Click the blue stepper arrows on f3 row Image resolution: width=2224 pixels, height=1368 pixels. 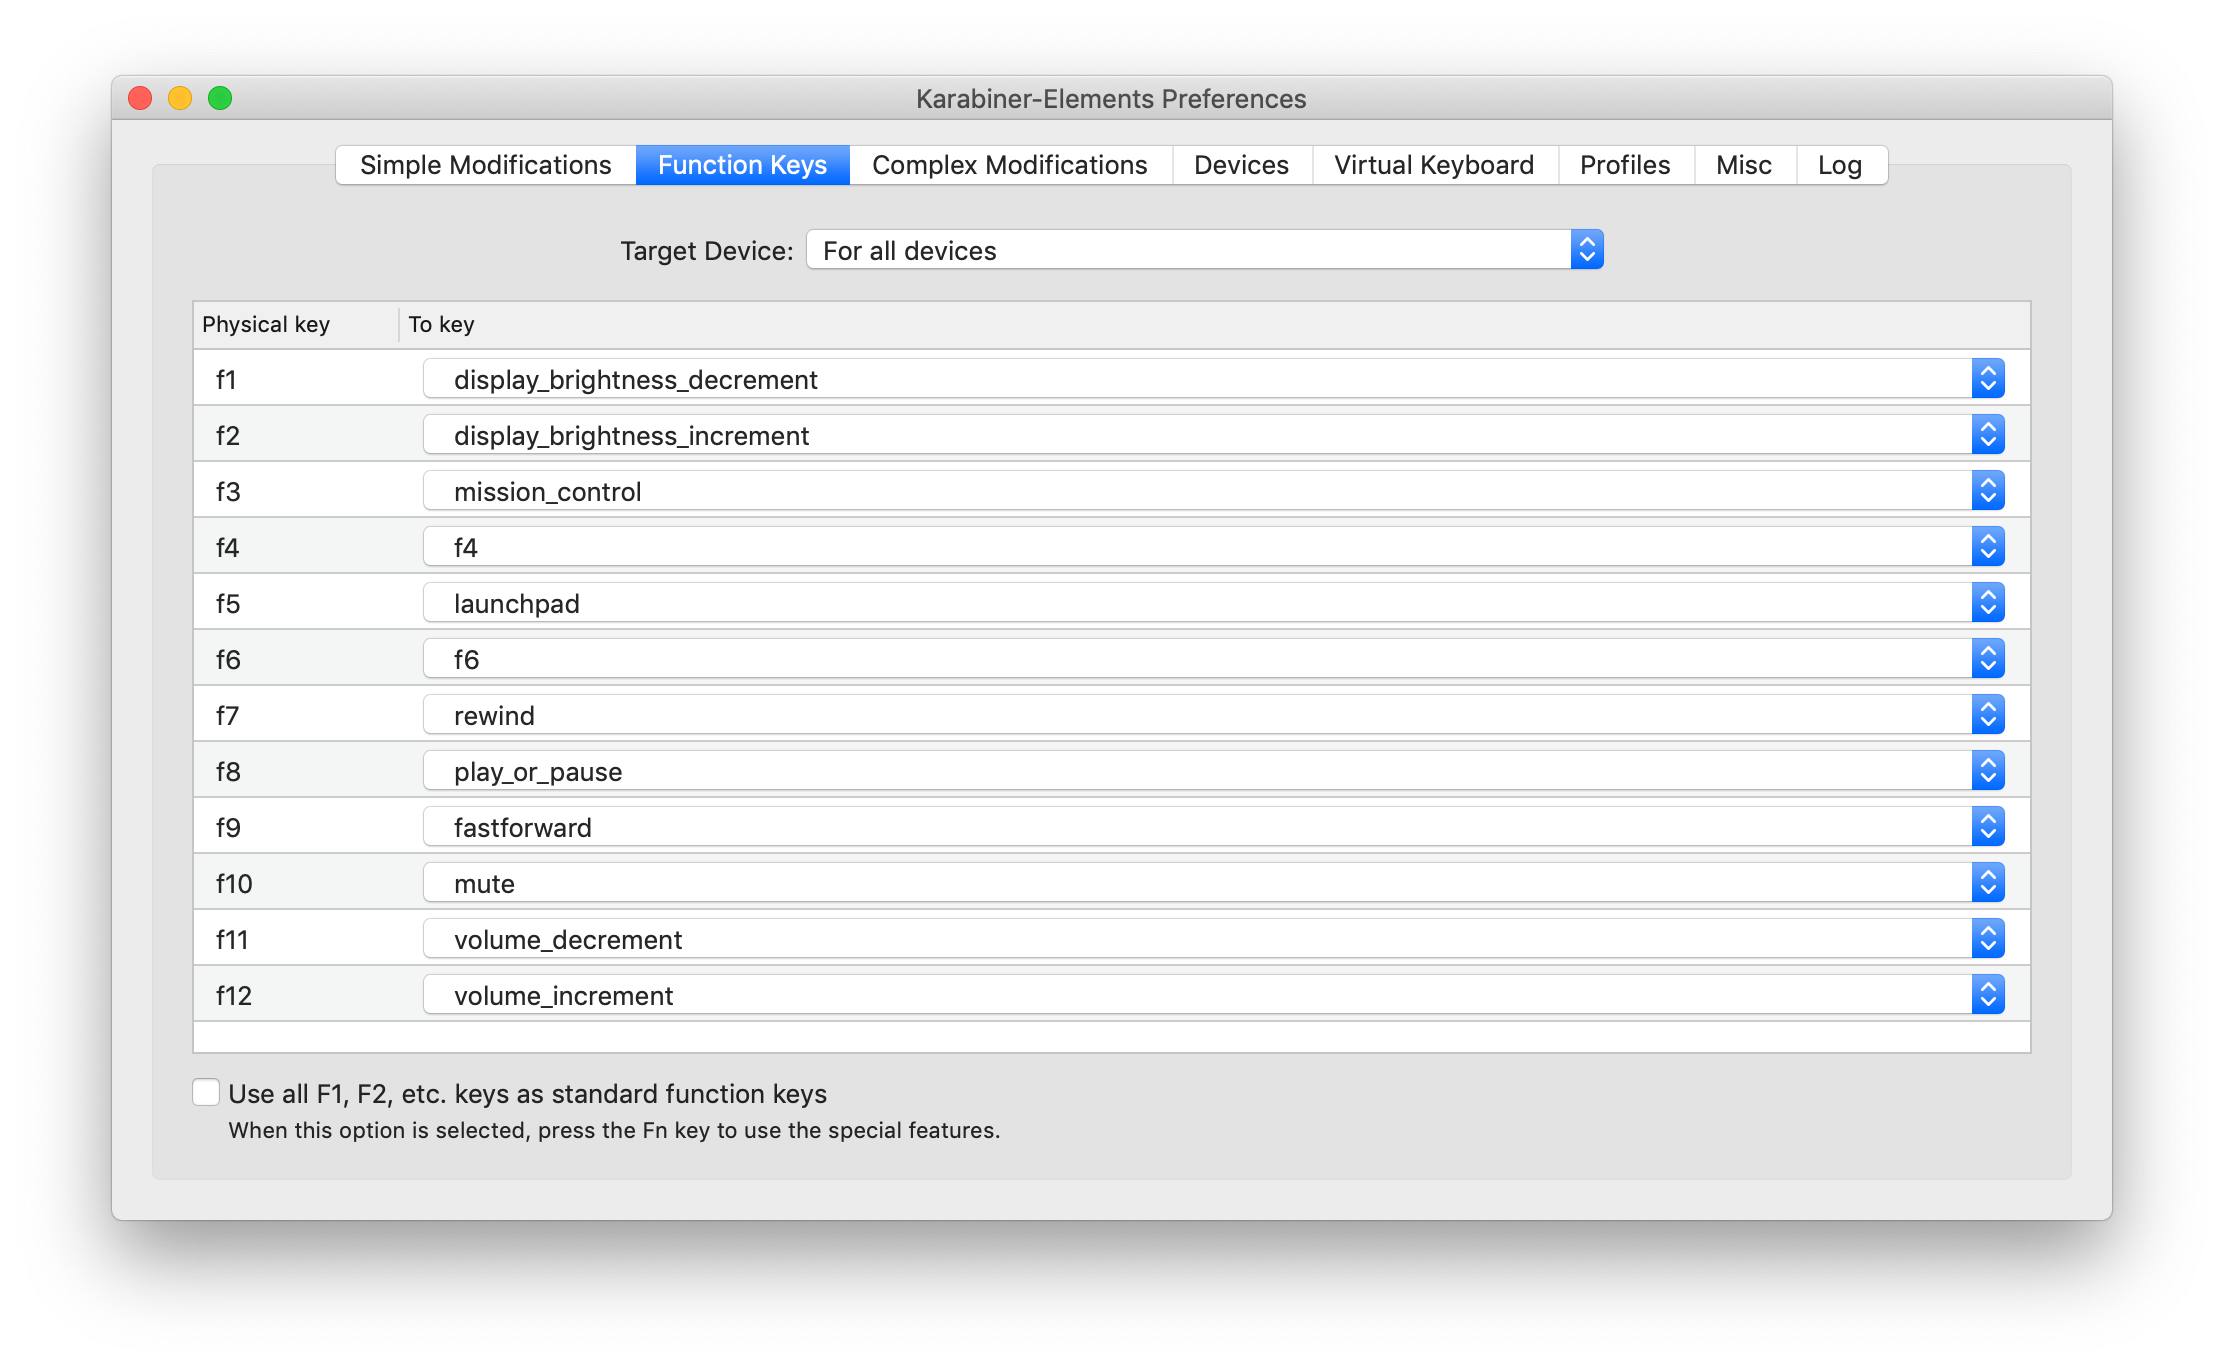click(1988, 491)
